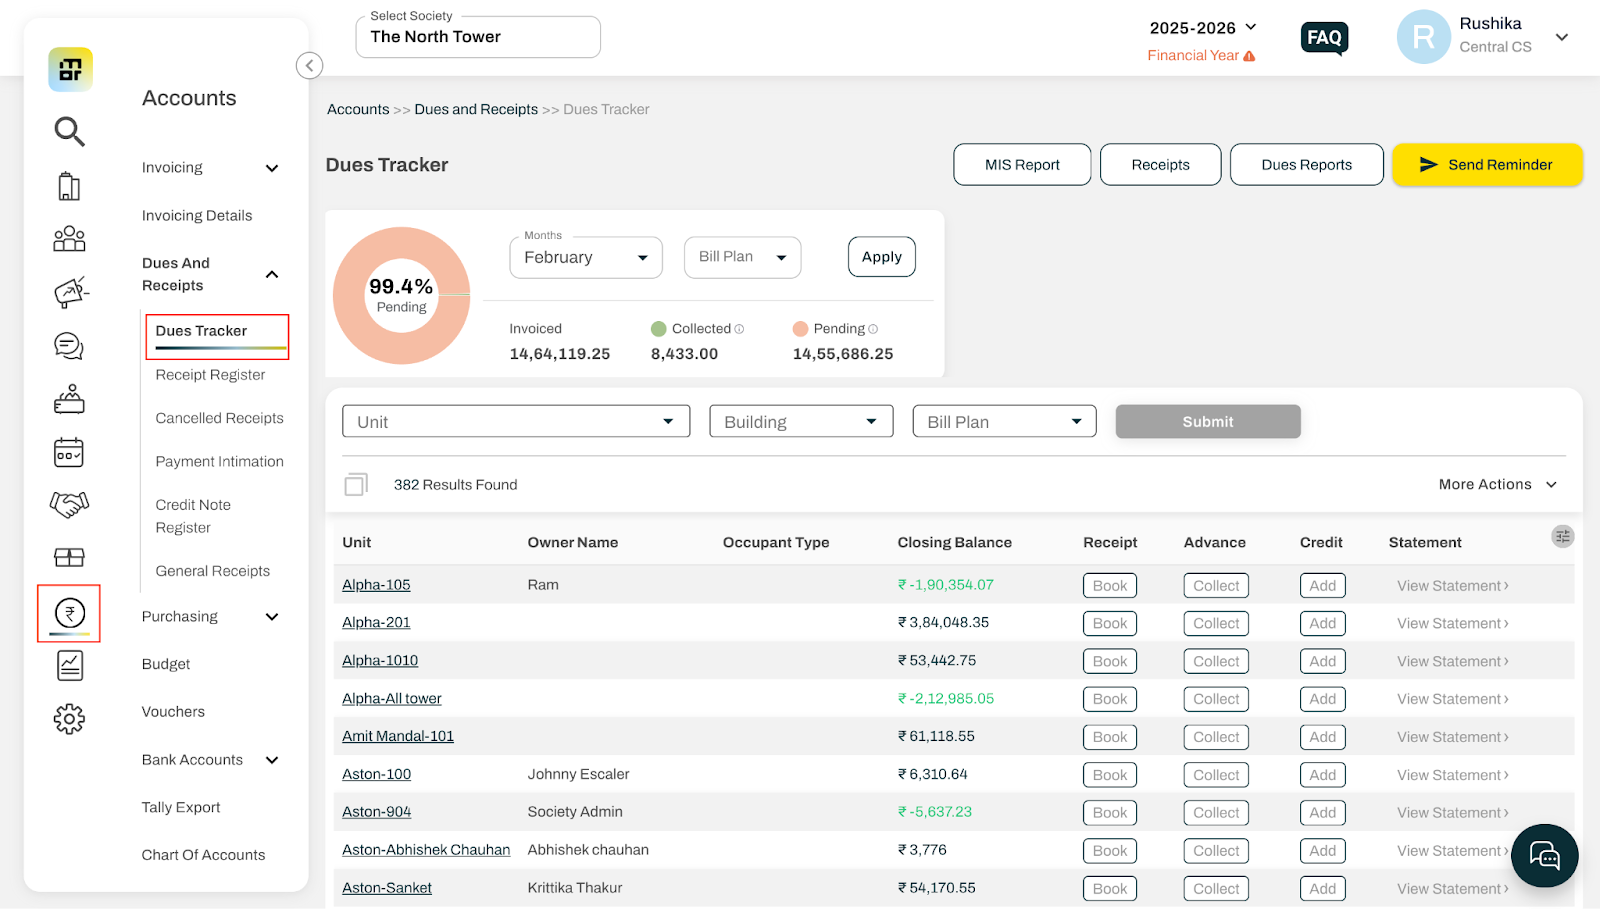Click Collect for Alpha-1010 row

coord(1216,662)
